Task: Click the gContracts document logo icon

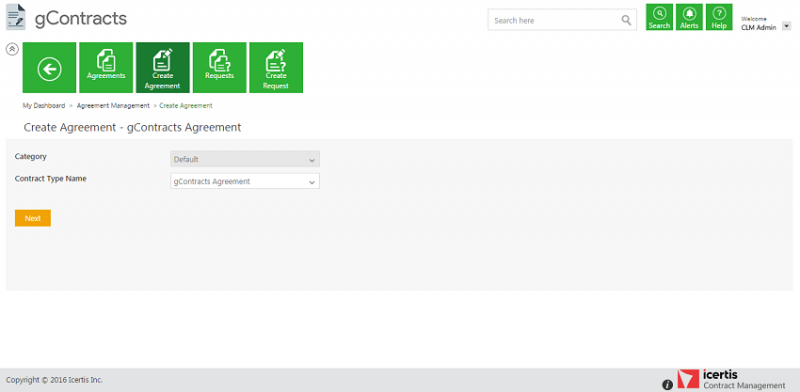Action: [15, 17]
